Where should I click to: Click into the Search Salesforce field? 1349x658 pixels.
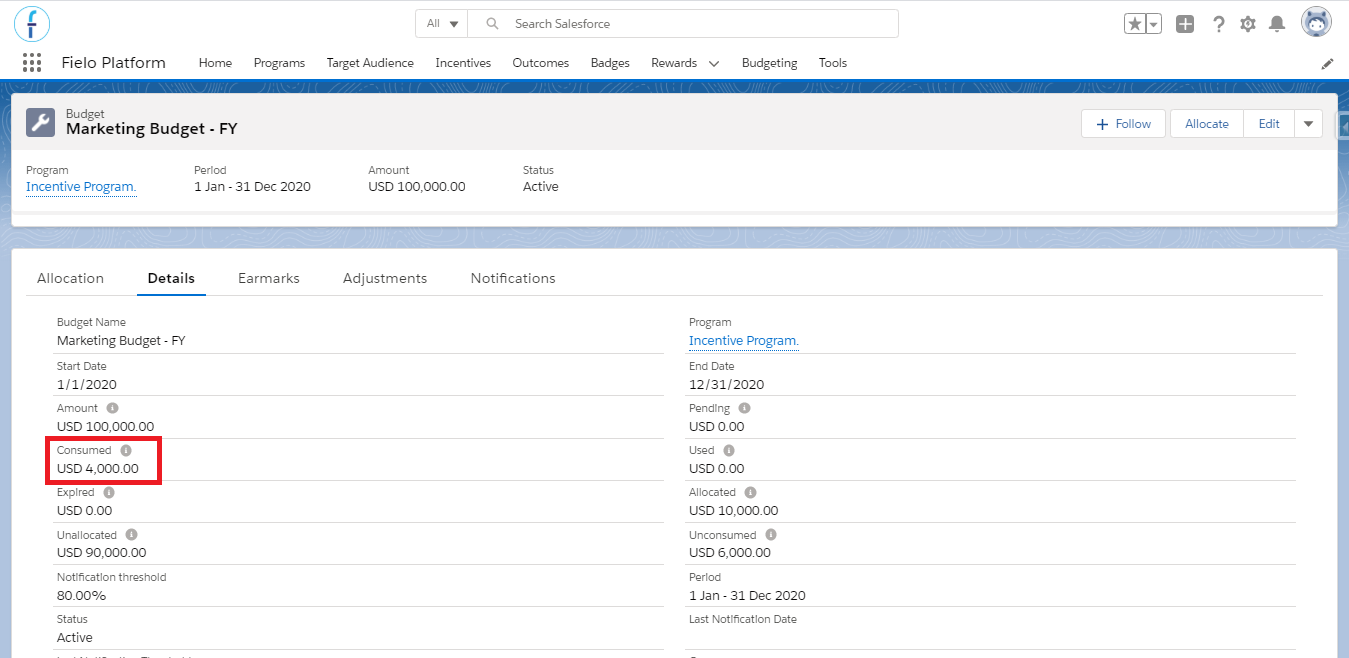683,24
